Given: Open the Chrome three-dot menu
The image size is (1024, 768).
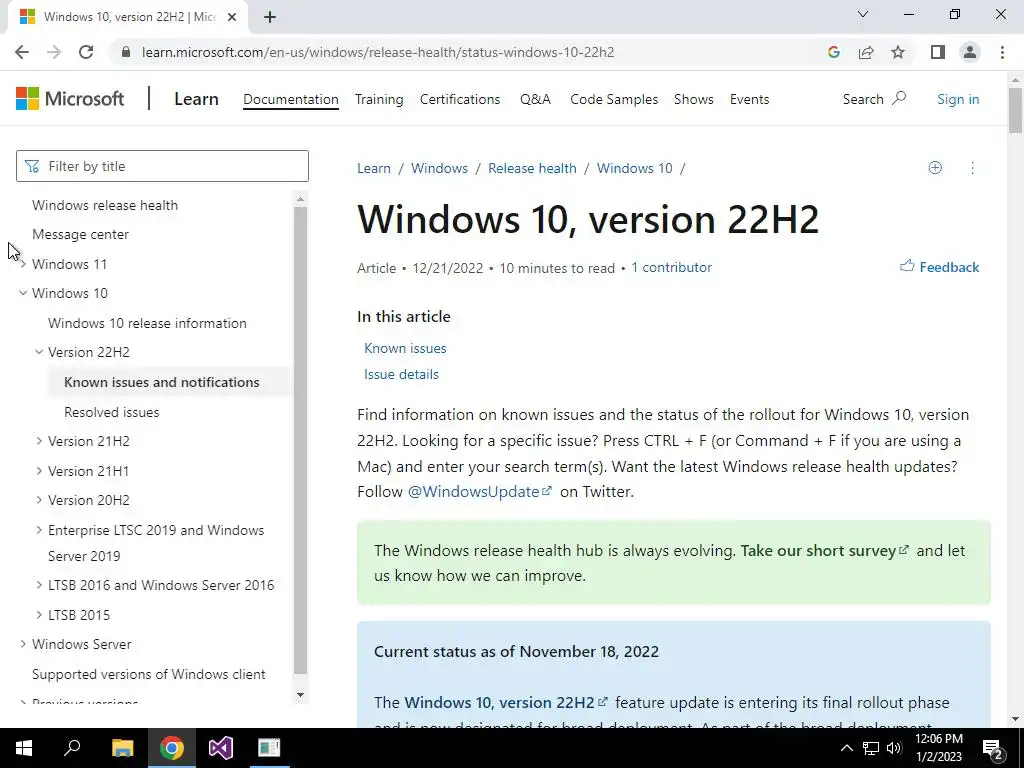Looking at the screenshot, I should click(1002, 52).
